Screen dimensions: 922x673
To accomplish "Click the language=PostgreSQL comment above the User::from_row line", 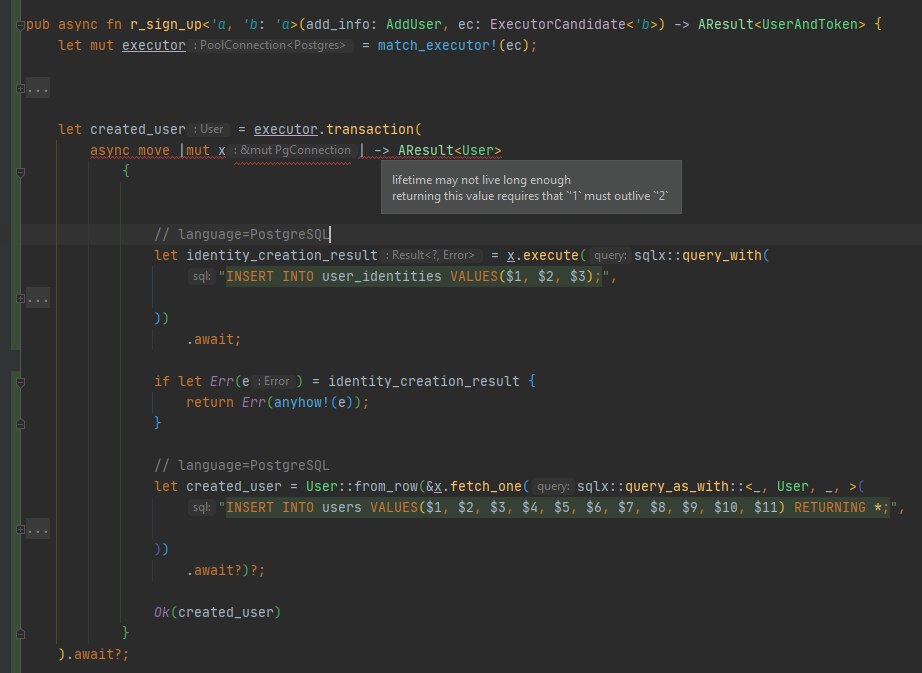I will (242, 466).
